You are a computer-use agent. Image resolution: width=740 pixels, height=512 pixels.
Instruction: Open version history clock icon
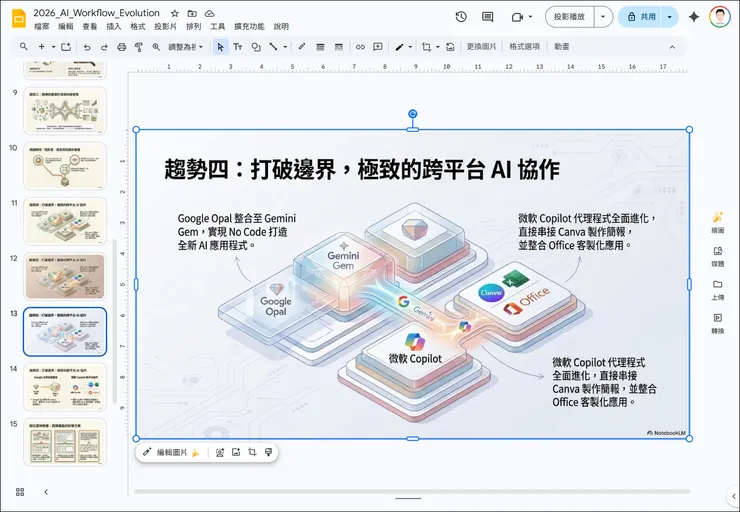pyautogui.click(x=461, y=17)
